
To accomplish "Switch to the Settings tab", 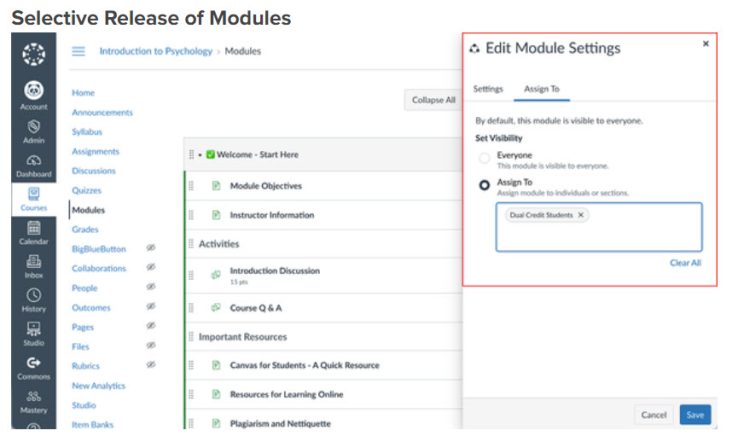I will click(488, 89).
